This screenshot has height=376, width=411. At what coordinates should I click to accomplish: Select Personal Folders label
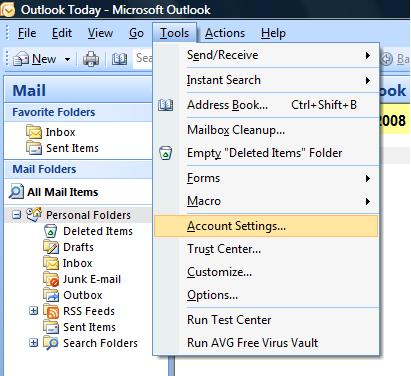[88, 215]
